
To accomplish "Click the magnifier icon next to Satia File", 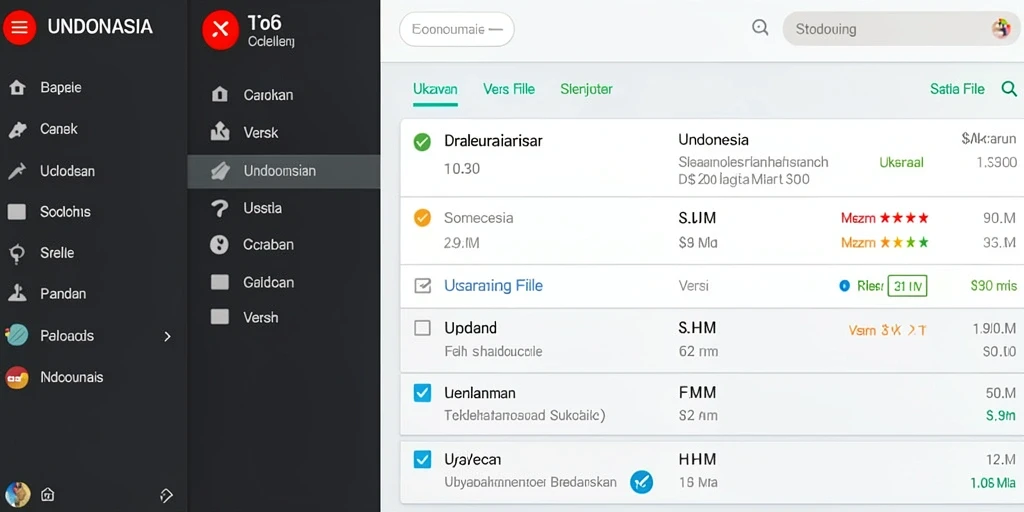I will [x=1009, y=89].
